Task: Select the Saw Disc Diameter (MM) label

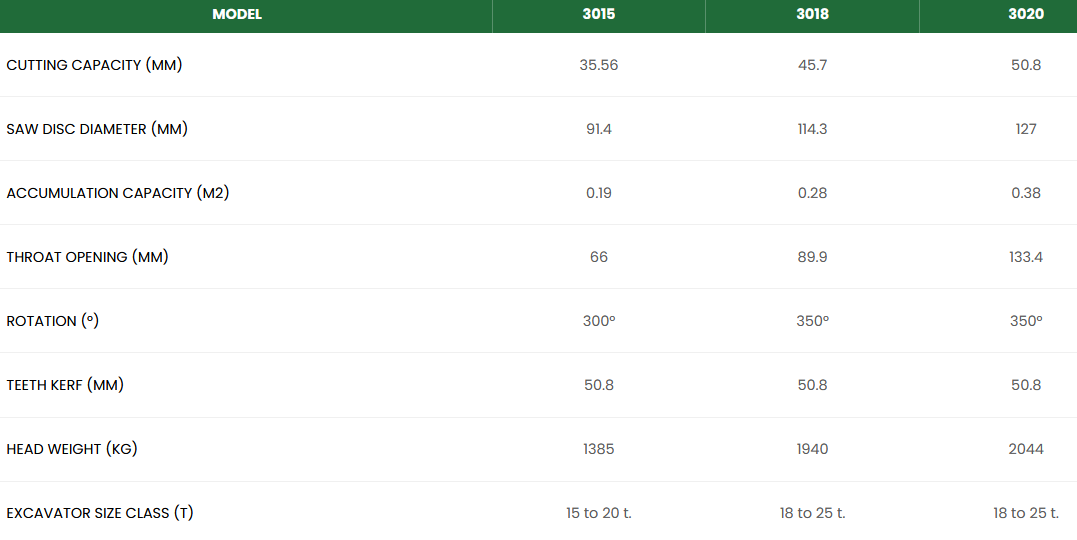Action: pyautogui.click(x=97, y=129)
